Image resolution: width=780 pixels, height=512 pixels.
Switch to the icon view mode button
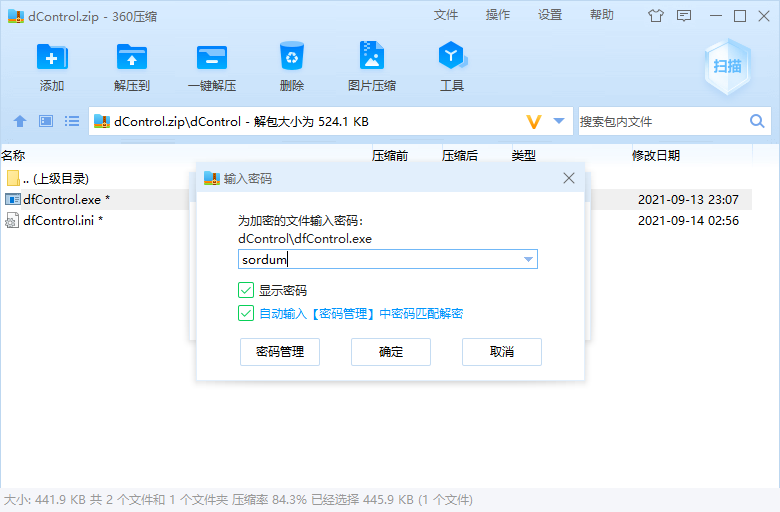[x=46, y=121]
